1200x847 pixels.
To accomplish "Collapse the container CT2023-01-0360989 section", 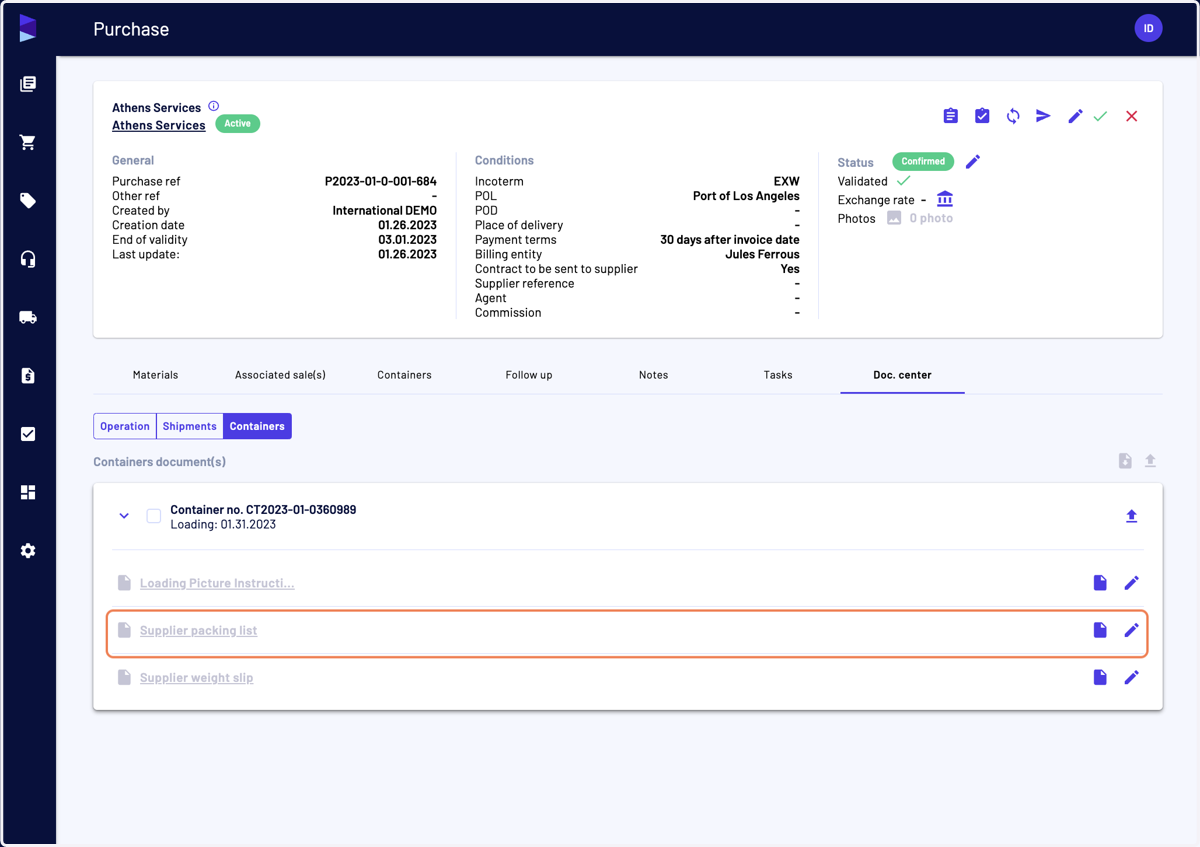I will pyautogui.click(x=124, y=516).
